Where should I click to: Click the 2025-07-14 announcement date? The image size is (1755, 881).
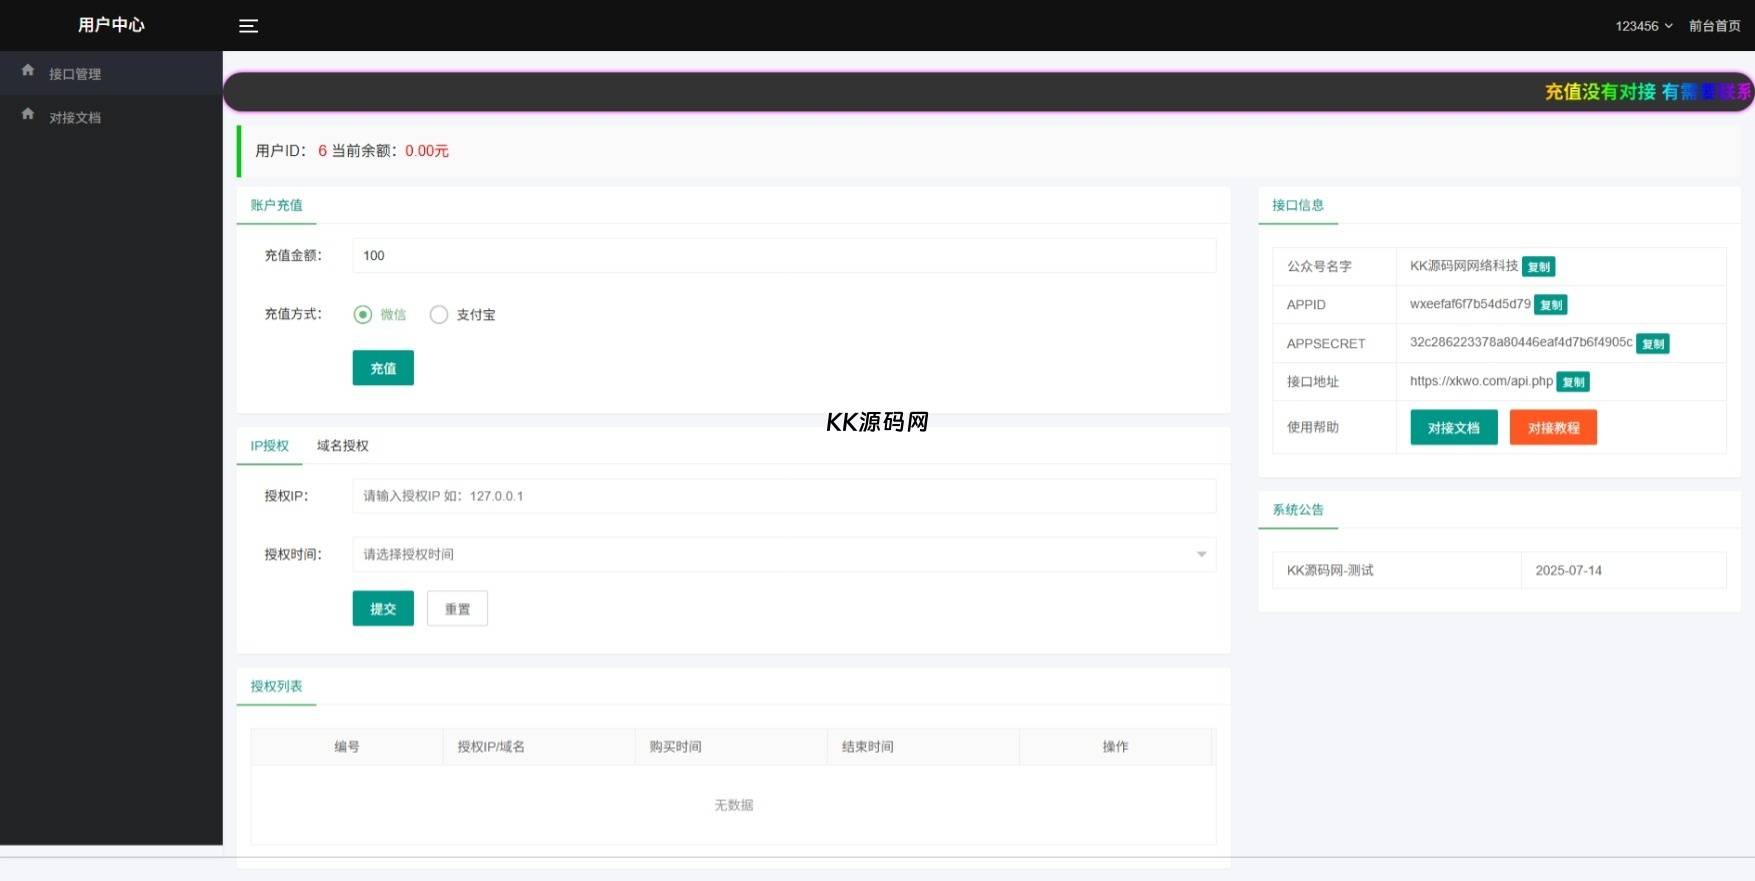[1568, 570]
